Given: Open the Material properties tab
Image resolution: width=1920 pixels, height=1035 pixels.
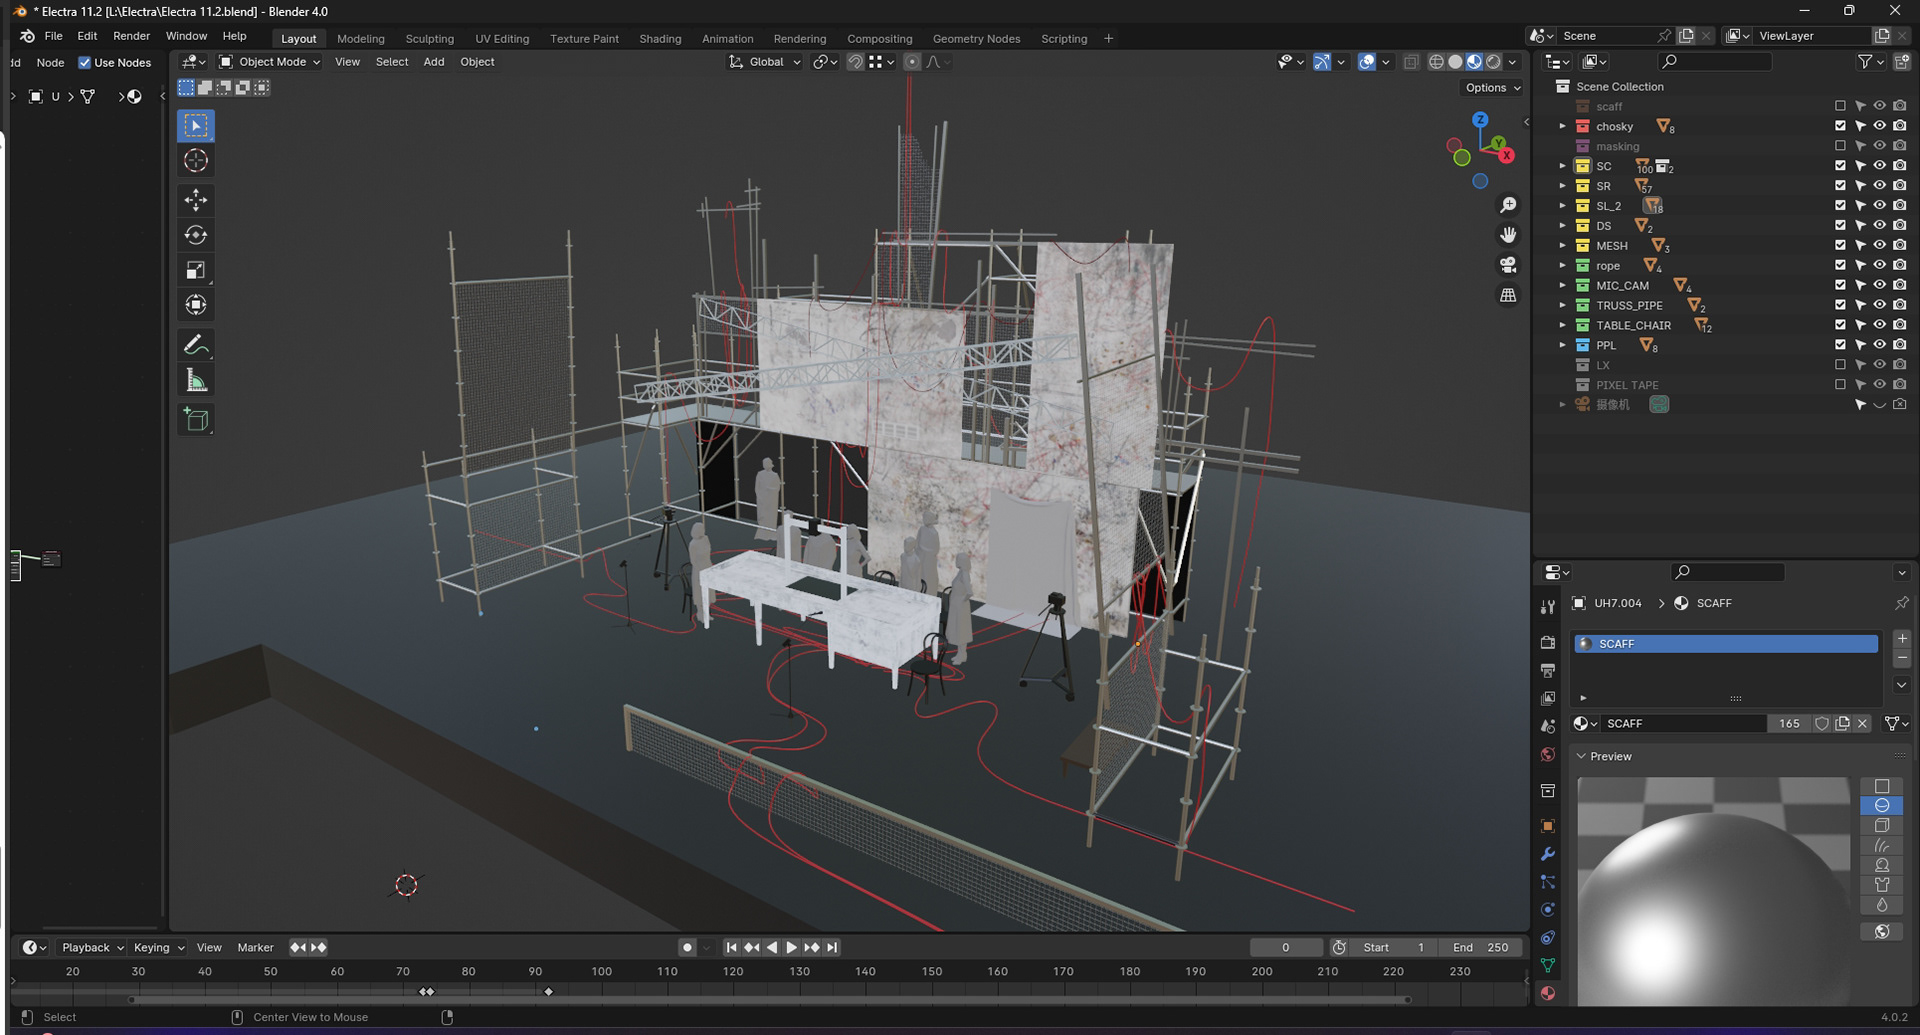Looking at the screenshot, I should (1548, 993).
